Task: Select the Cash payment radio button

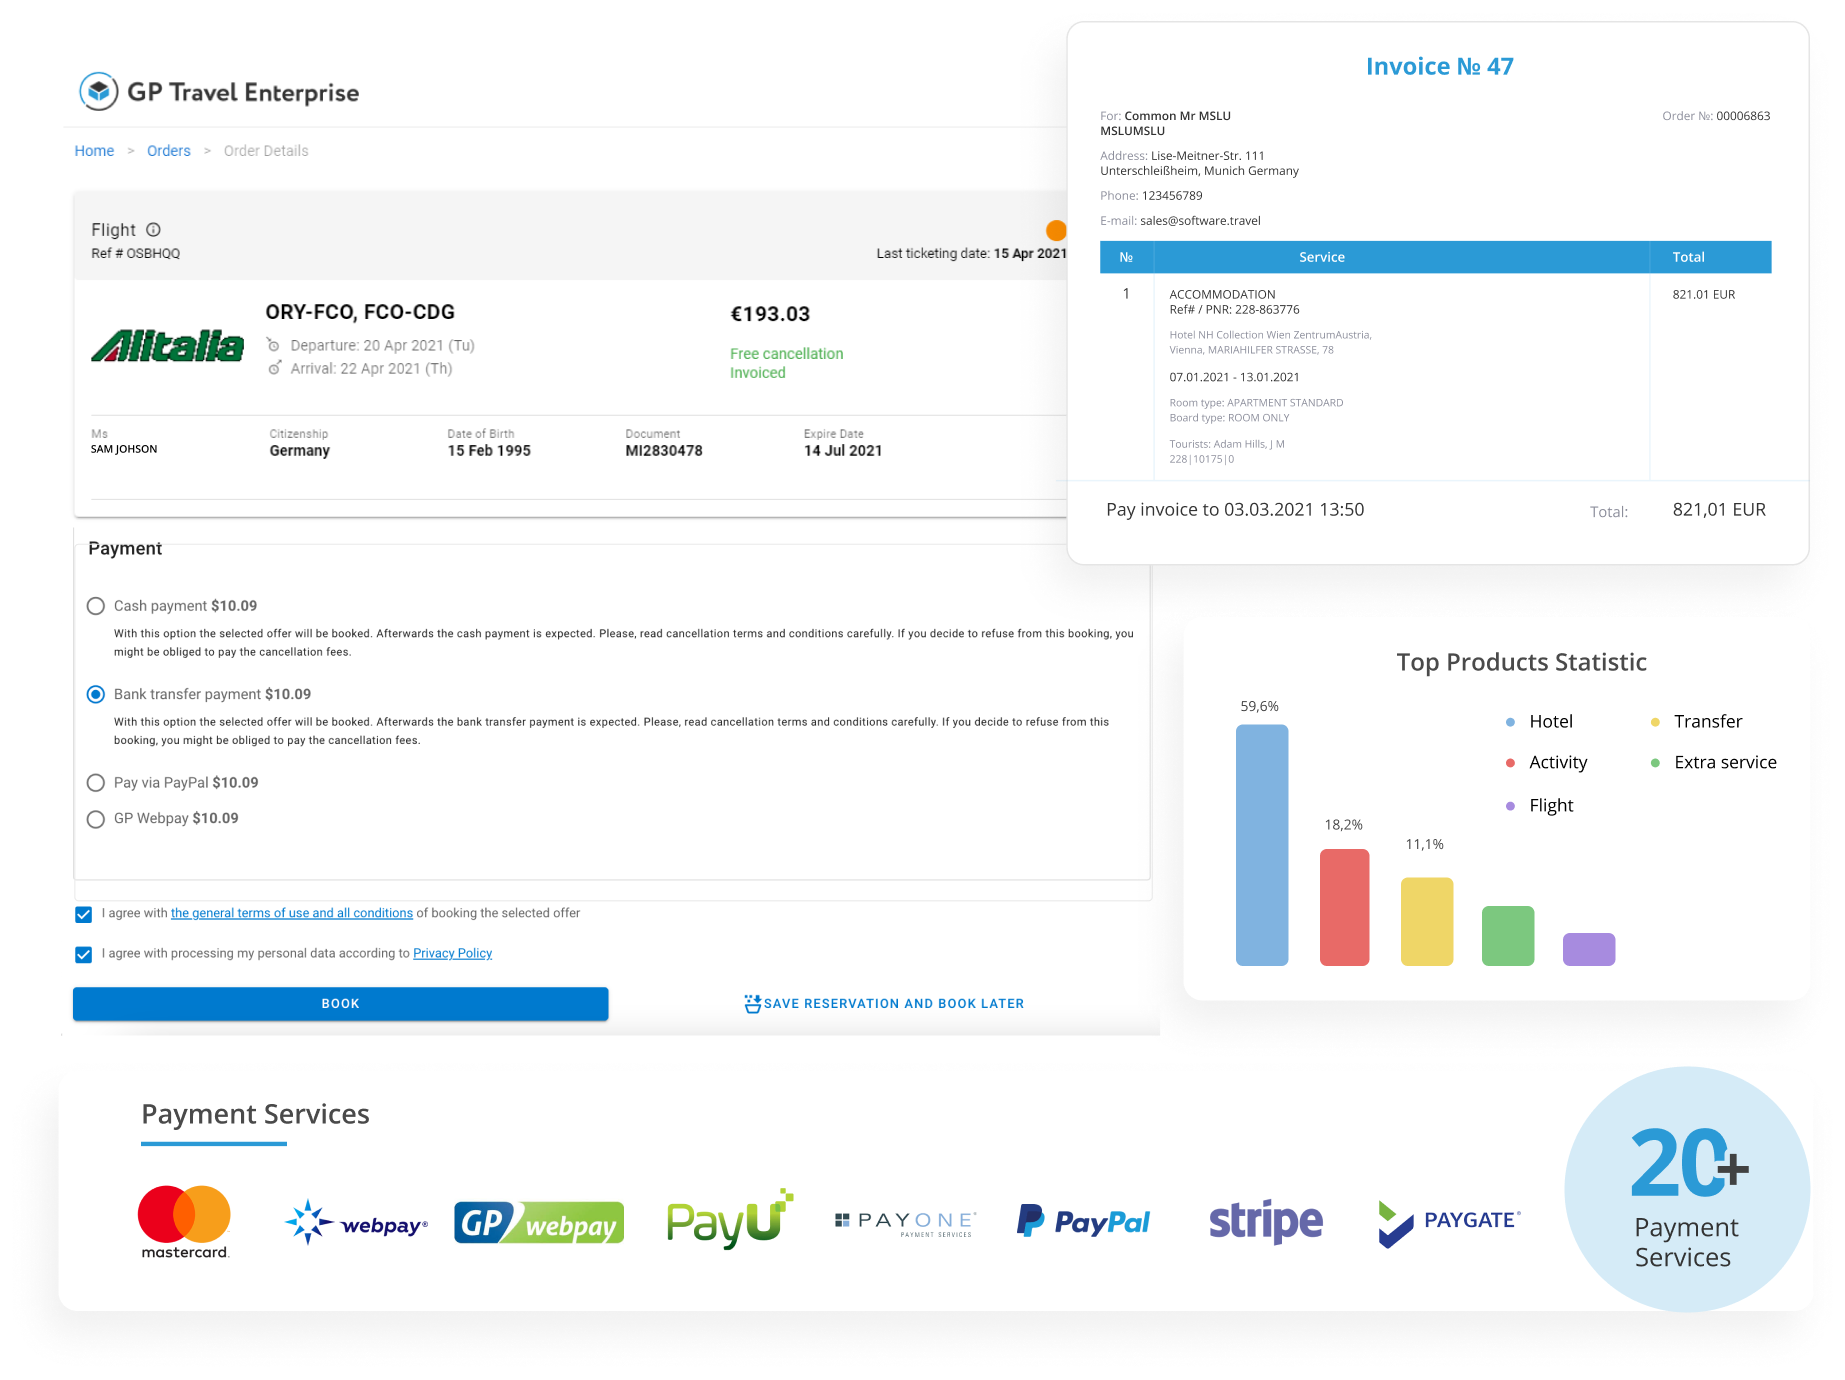Action: pyautogui.click(x=96, y=605)
